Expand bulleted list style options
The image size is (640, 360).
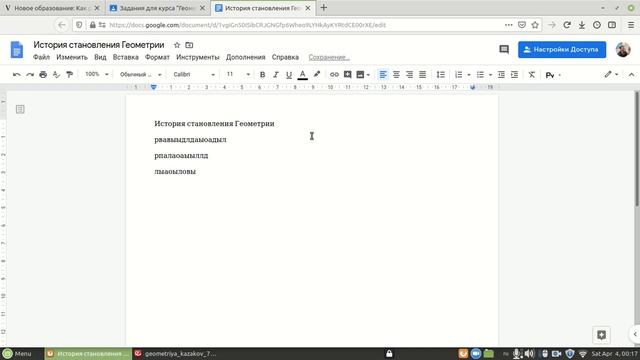click(x=490, y=75)
